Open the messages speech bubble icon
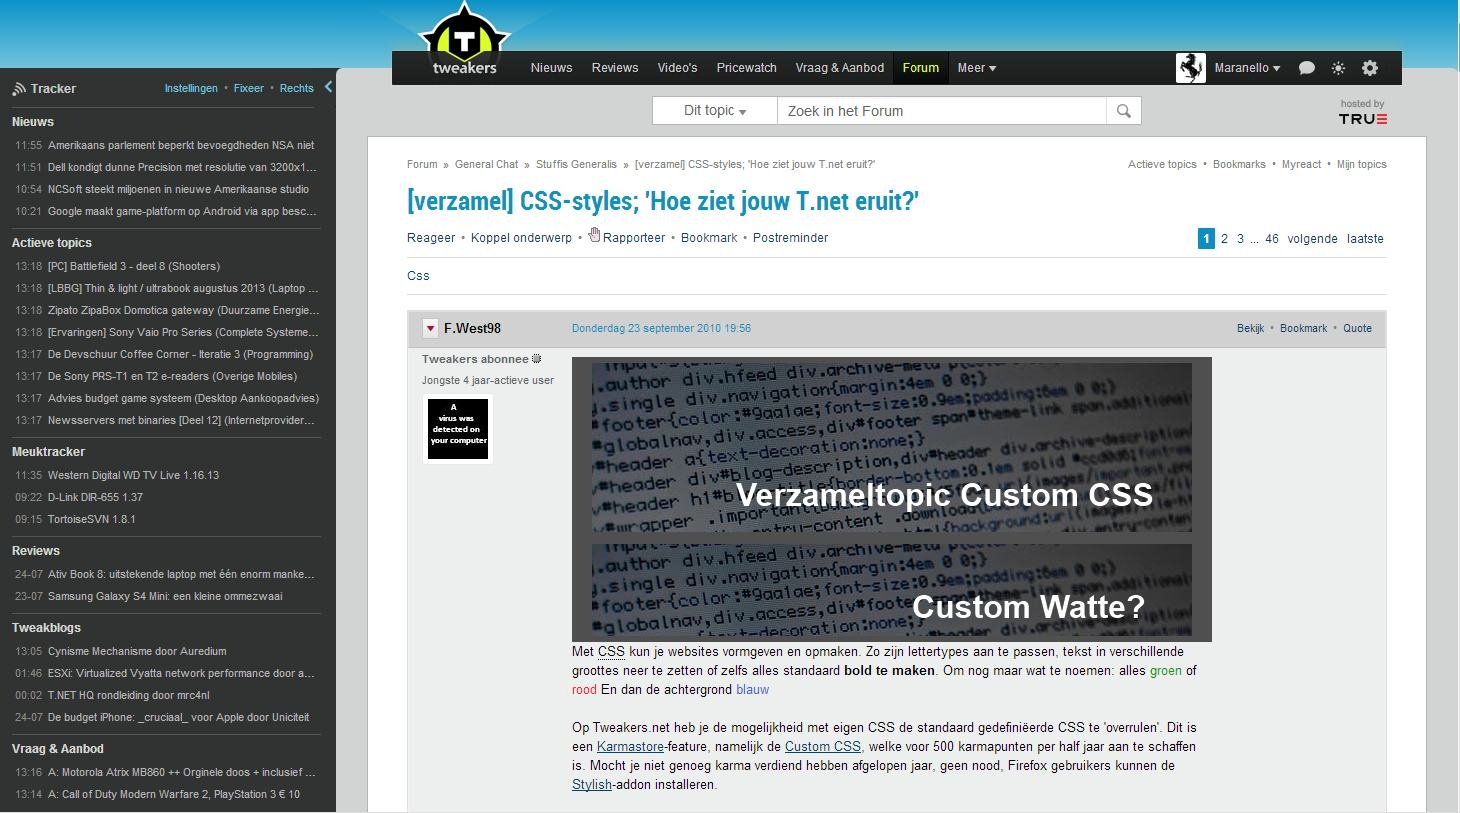Screen dimensions: 1460x813 coord(1306,68)
